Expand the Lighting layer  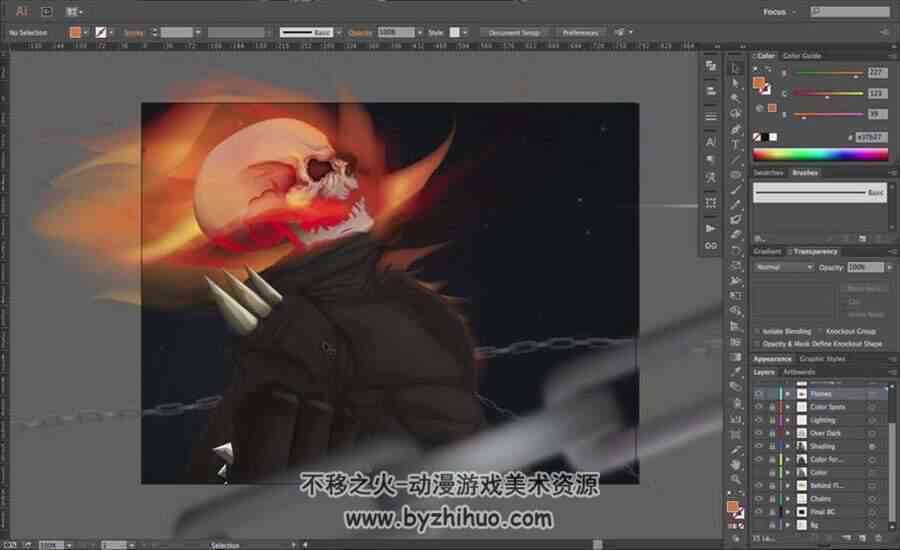(788, 420)
